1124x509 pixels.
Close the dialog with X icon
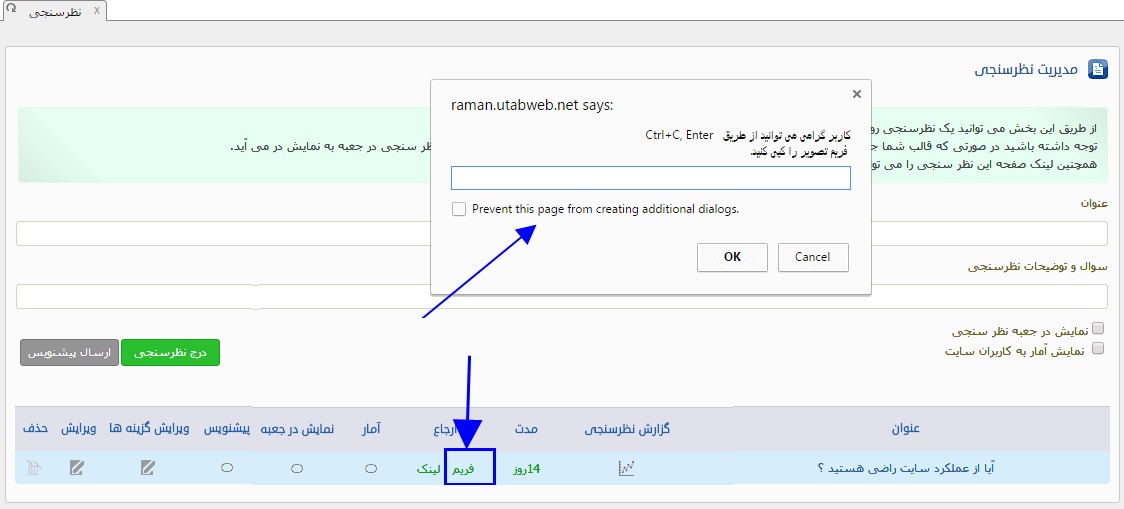pos(856,94)
